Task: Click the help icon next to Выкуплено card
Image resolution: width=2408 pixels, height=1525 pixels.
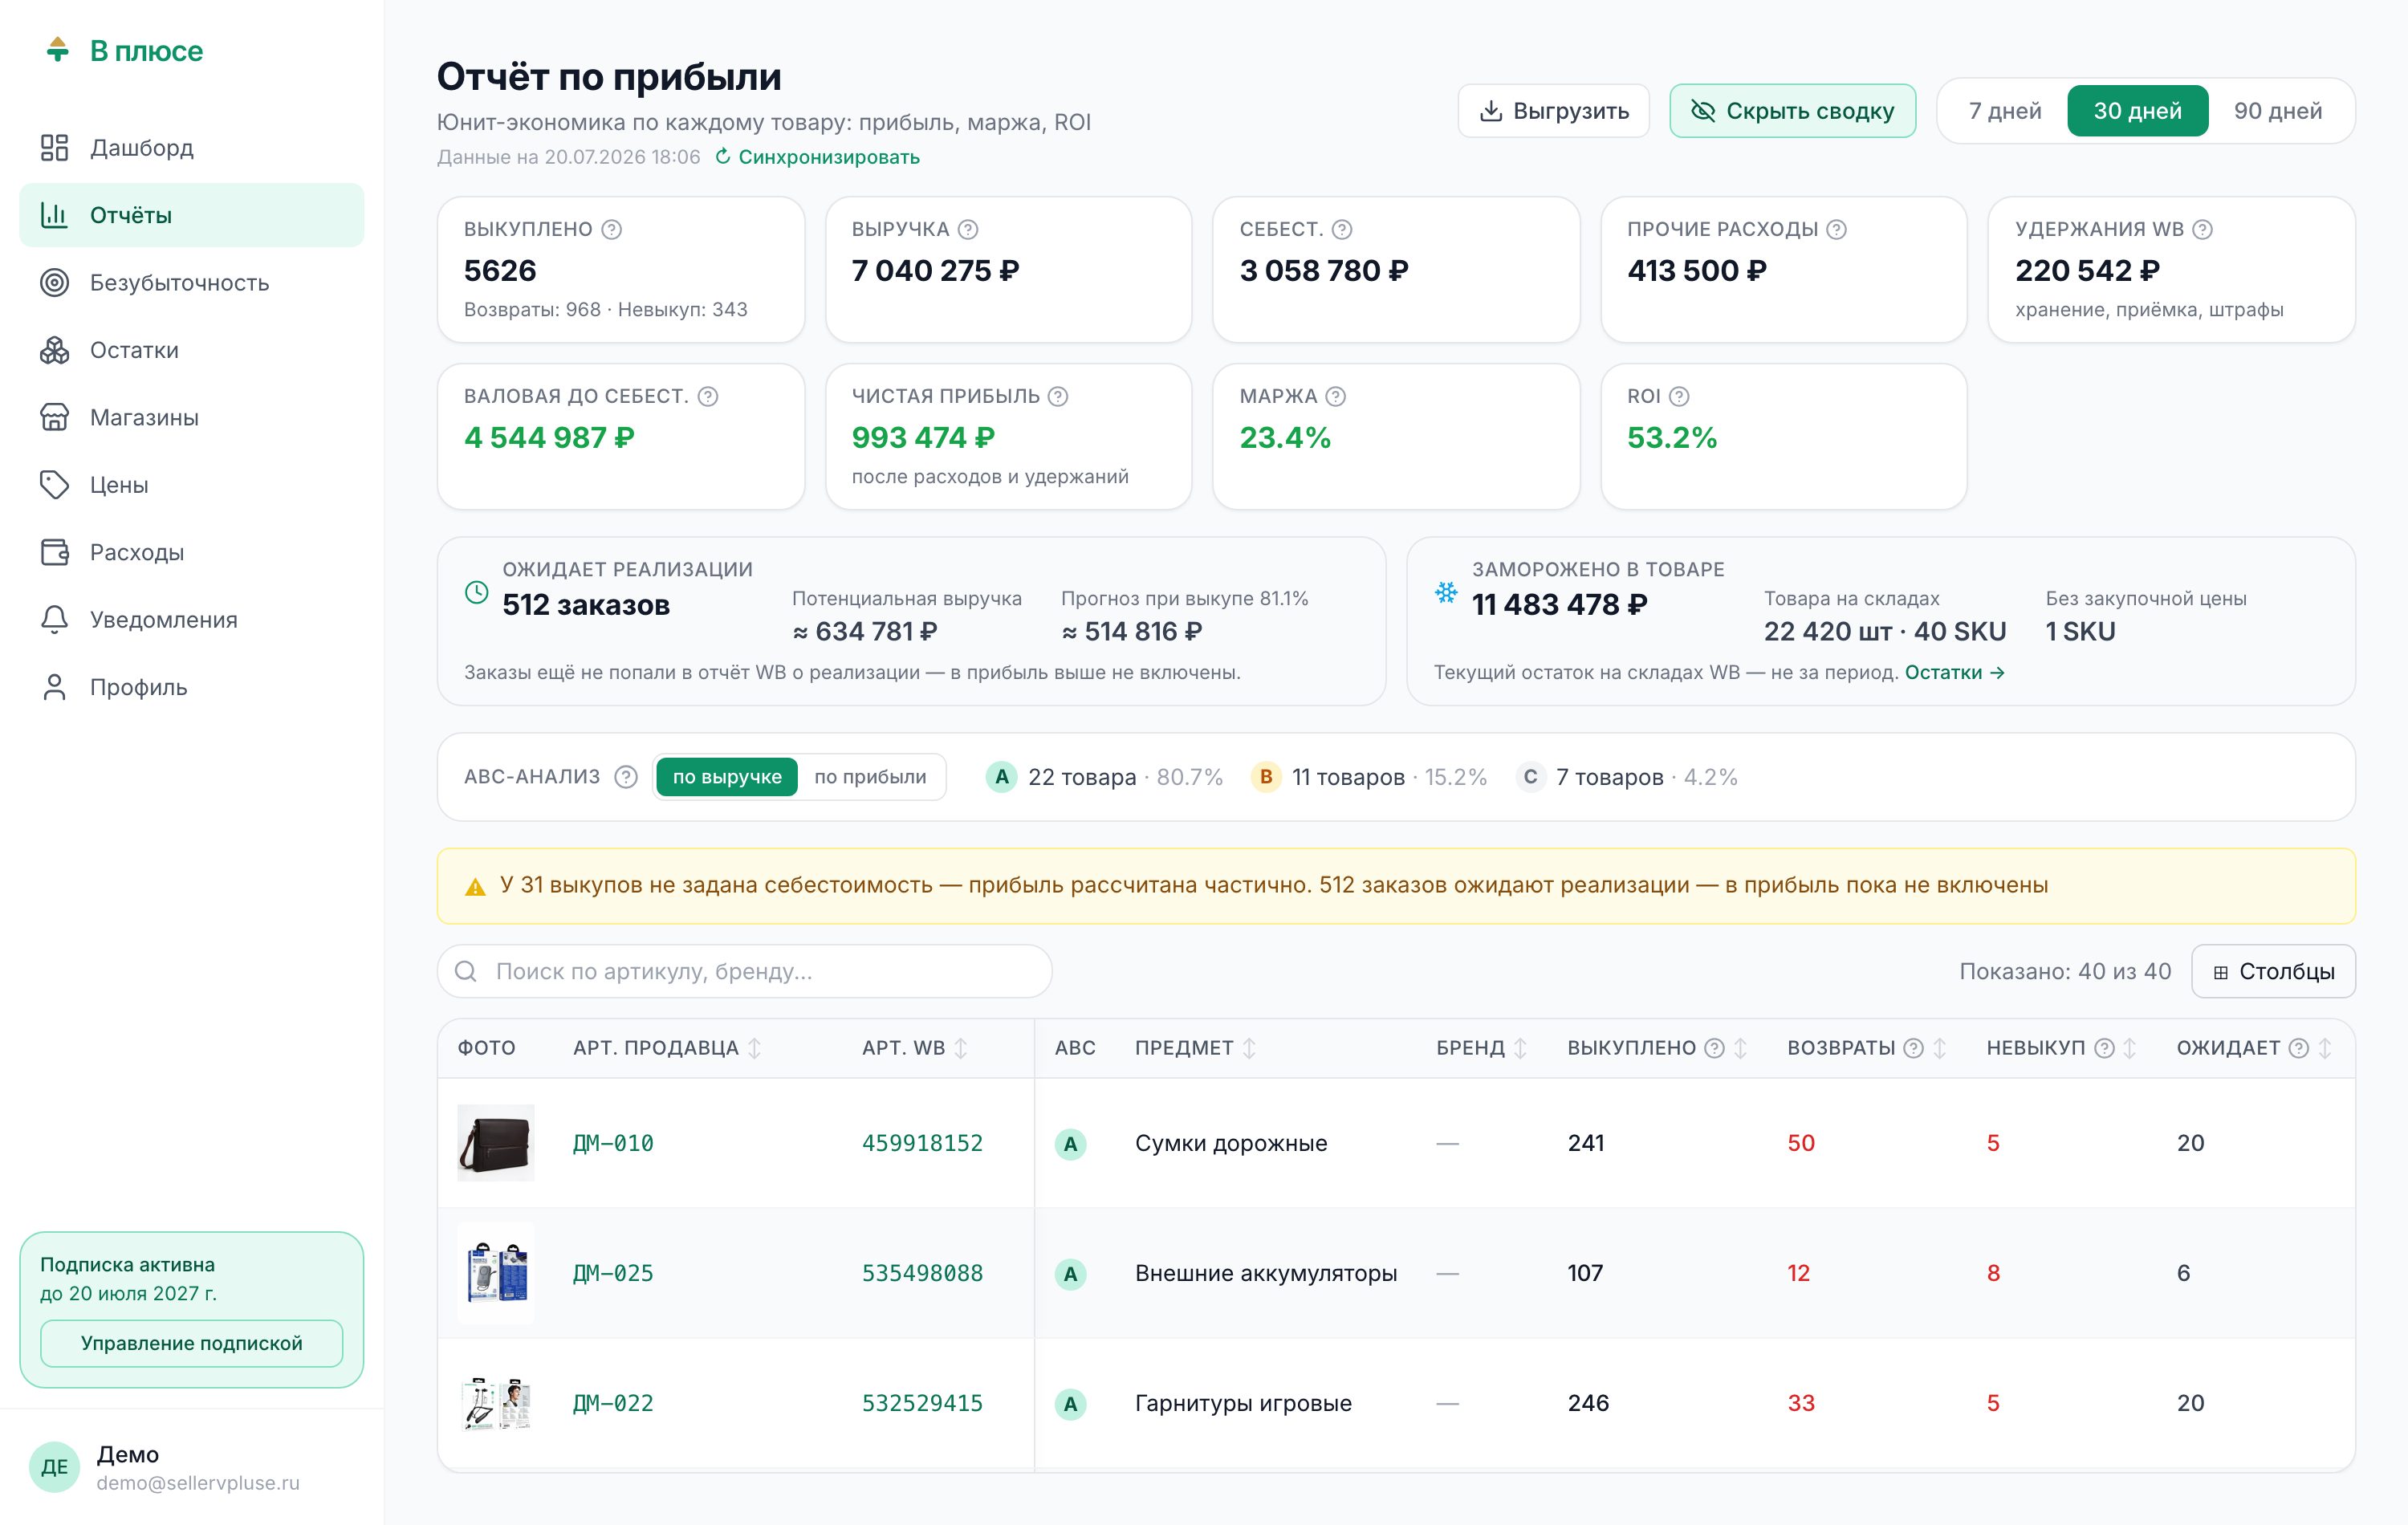Action: 611,229
